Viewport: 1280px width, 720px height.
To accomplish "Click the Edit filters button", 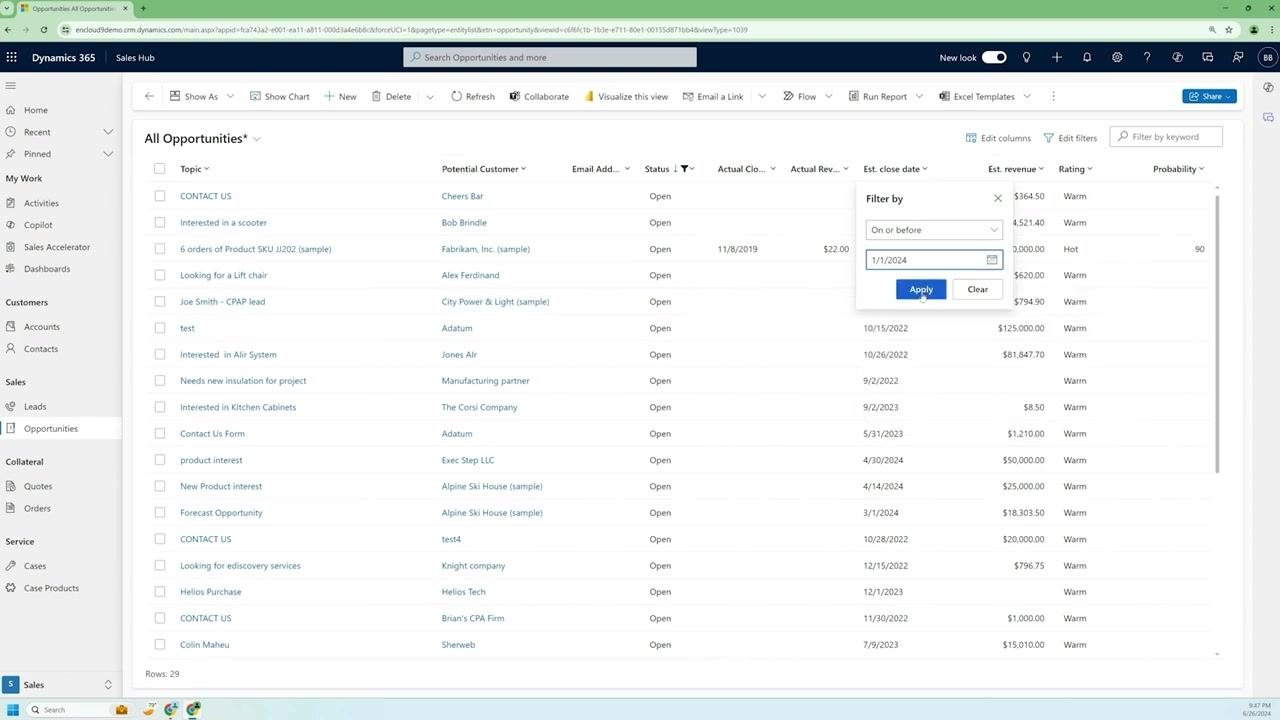I will [1070, 137].
